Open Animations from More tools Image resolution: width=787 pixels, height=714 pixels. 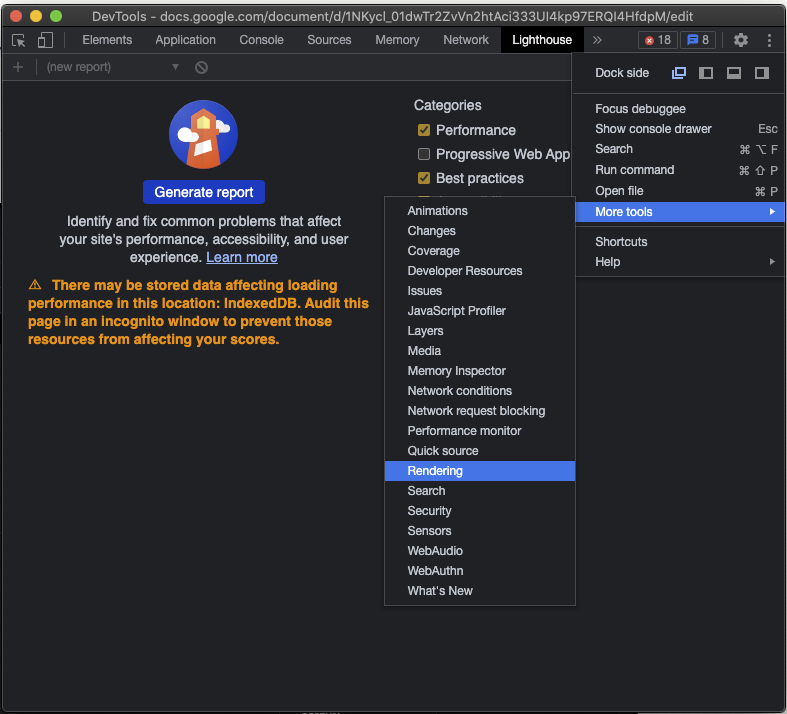click(x=480, y=211)
